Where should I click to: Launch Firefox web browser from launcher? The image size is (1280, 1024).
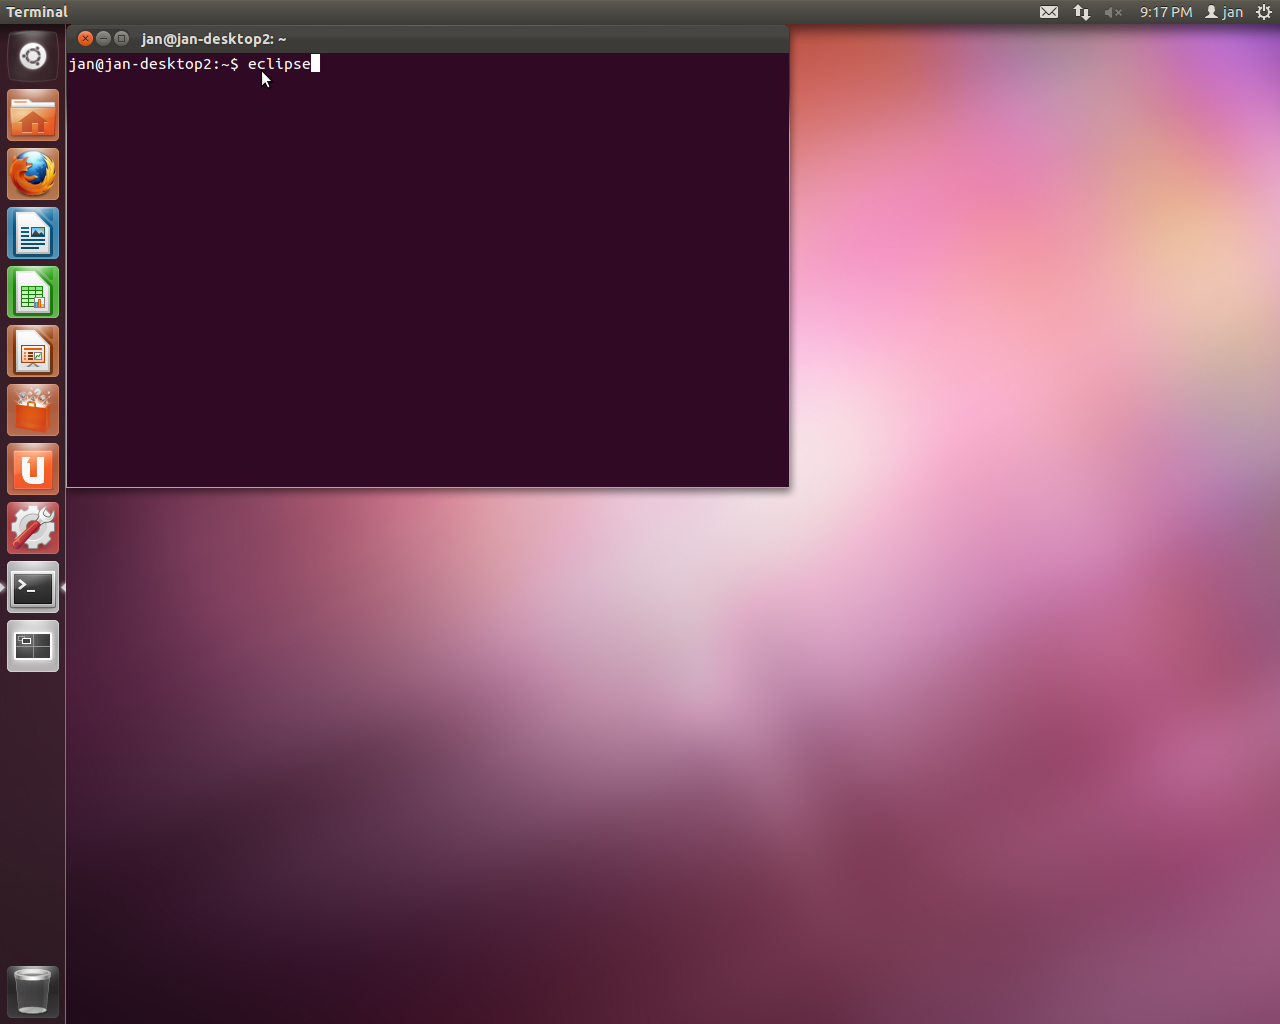click(x=33, y=174)
